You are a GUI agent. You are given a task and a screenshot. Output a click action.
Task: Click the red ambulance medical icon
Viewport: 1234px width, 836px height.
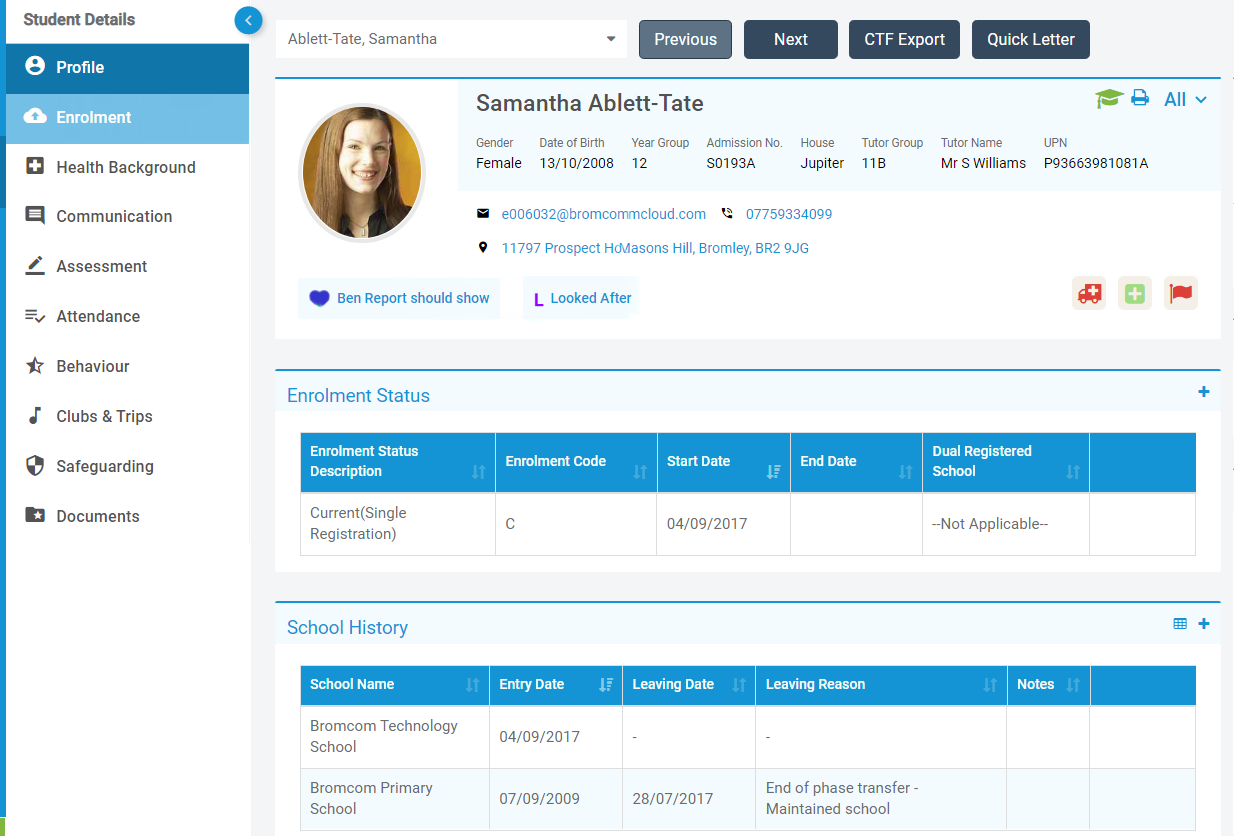(1089, 293)
